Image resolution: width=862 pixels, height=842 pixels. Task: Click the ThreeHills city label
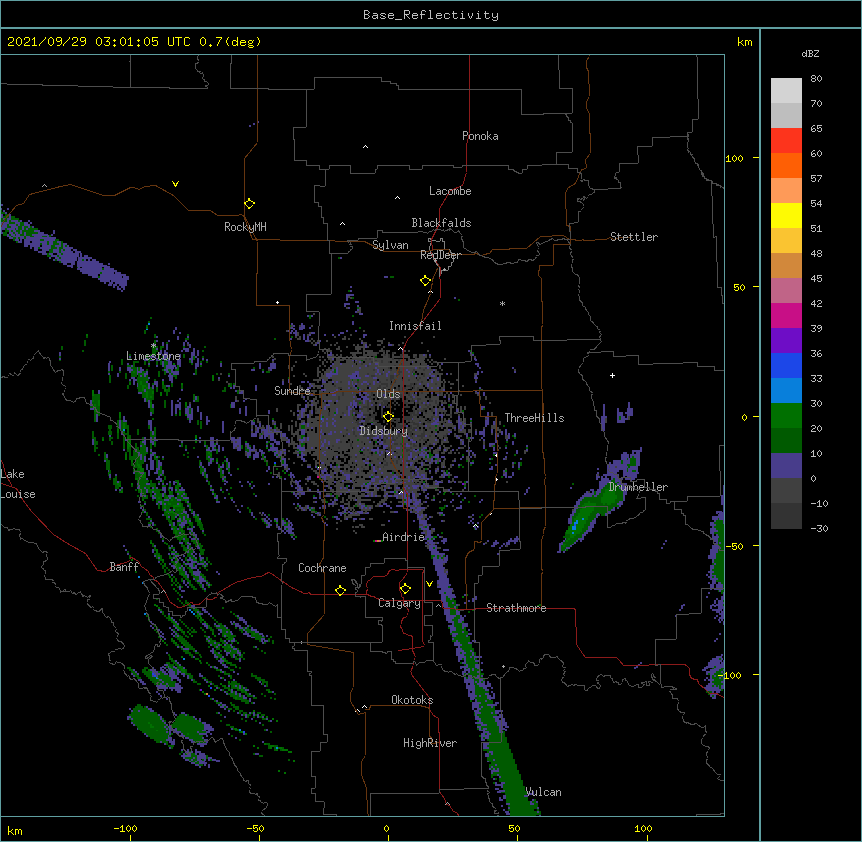[534, 418]
